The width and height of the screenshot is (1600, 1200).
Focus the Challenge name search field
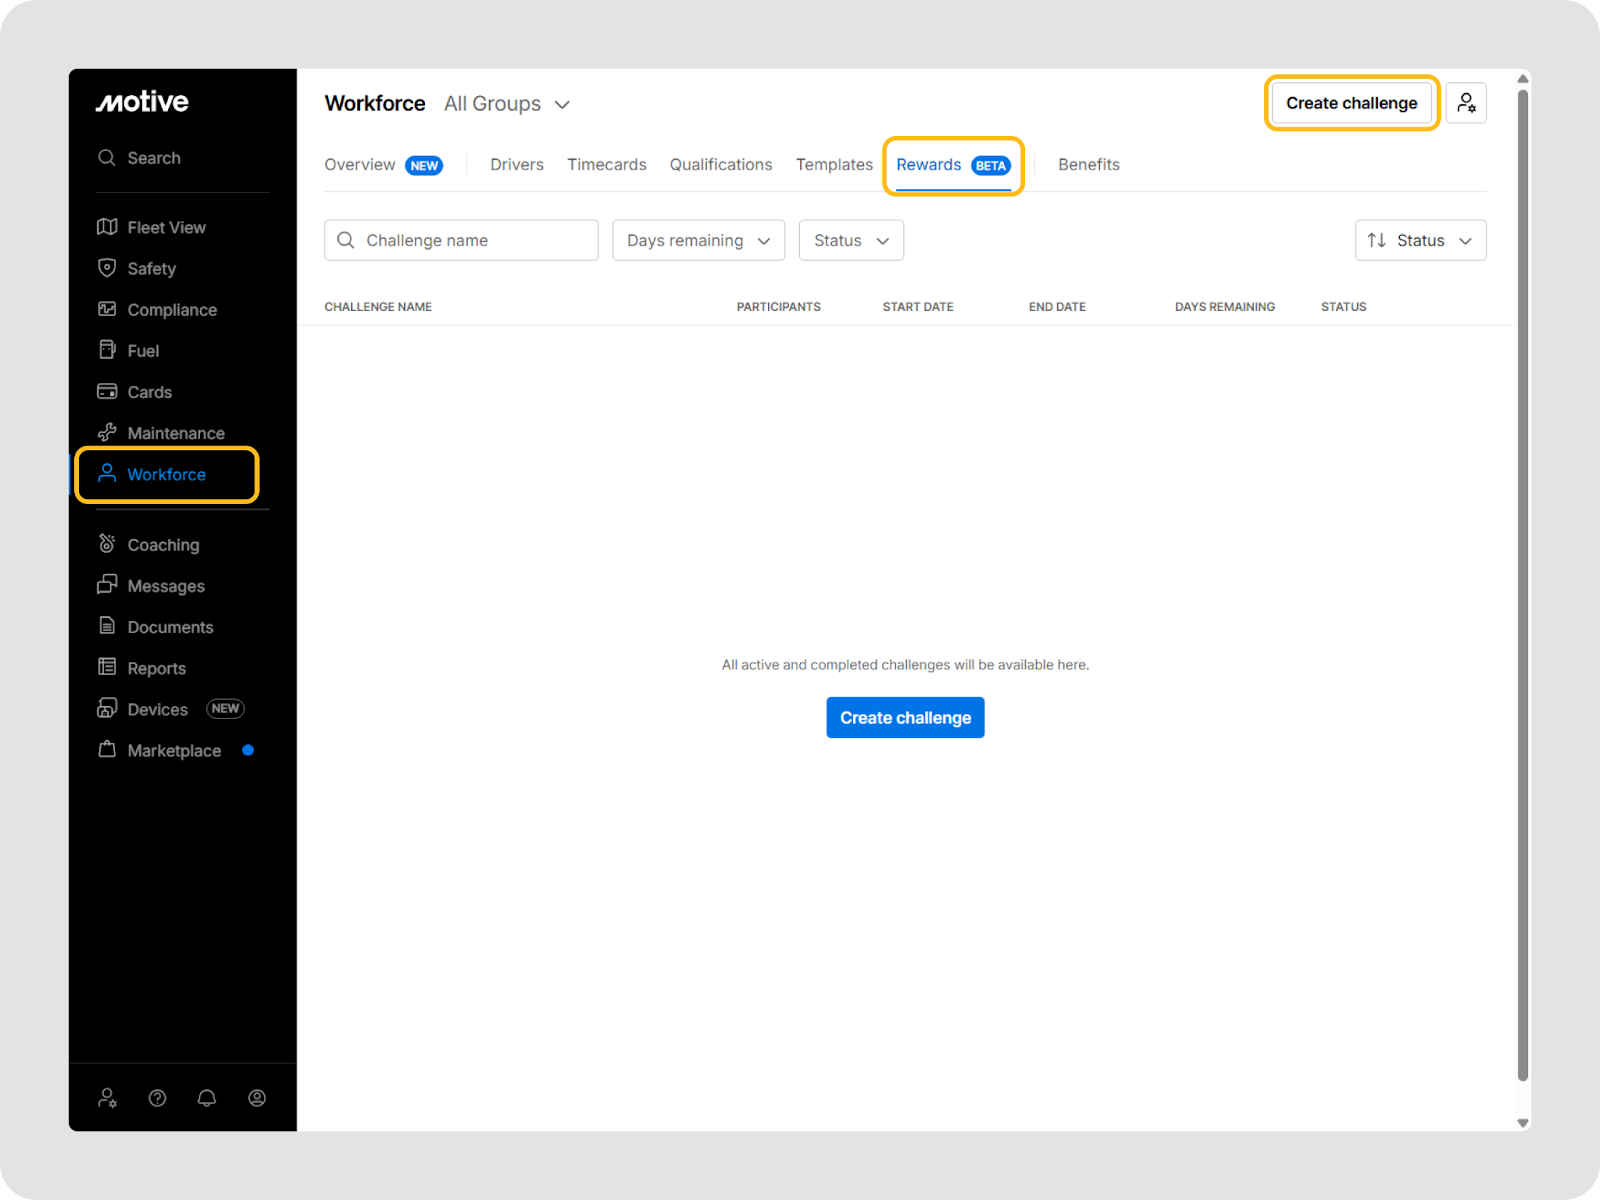(461, 241)
